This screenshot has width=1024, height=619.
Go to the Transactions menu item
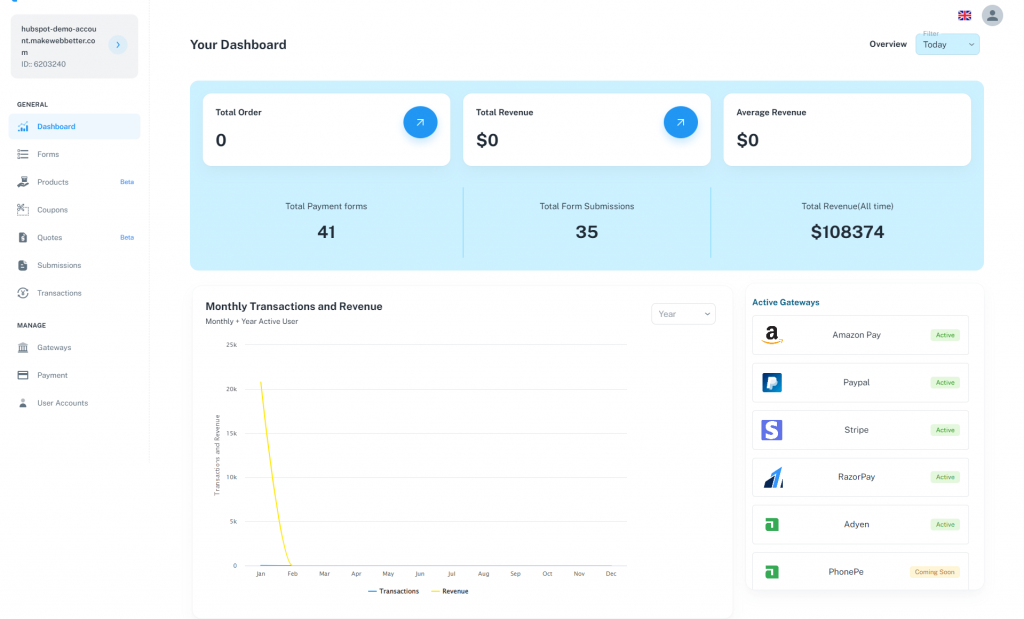(59, 293)
